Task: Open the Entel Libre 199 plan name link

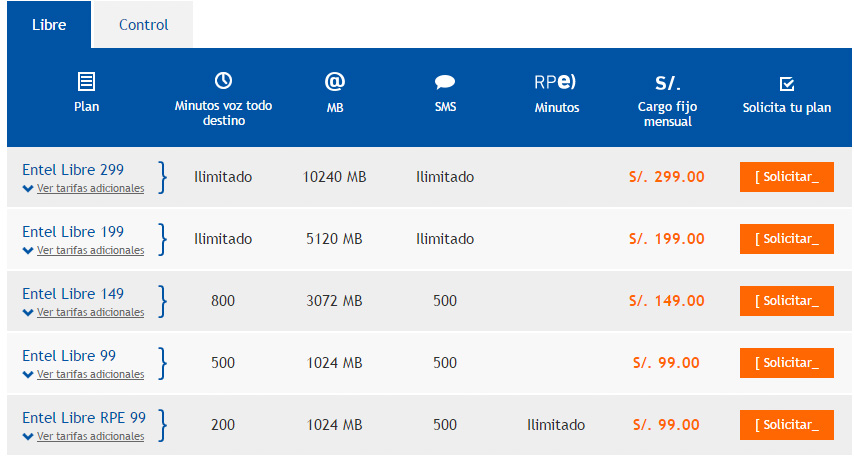Action: click(73, 232)
